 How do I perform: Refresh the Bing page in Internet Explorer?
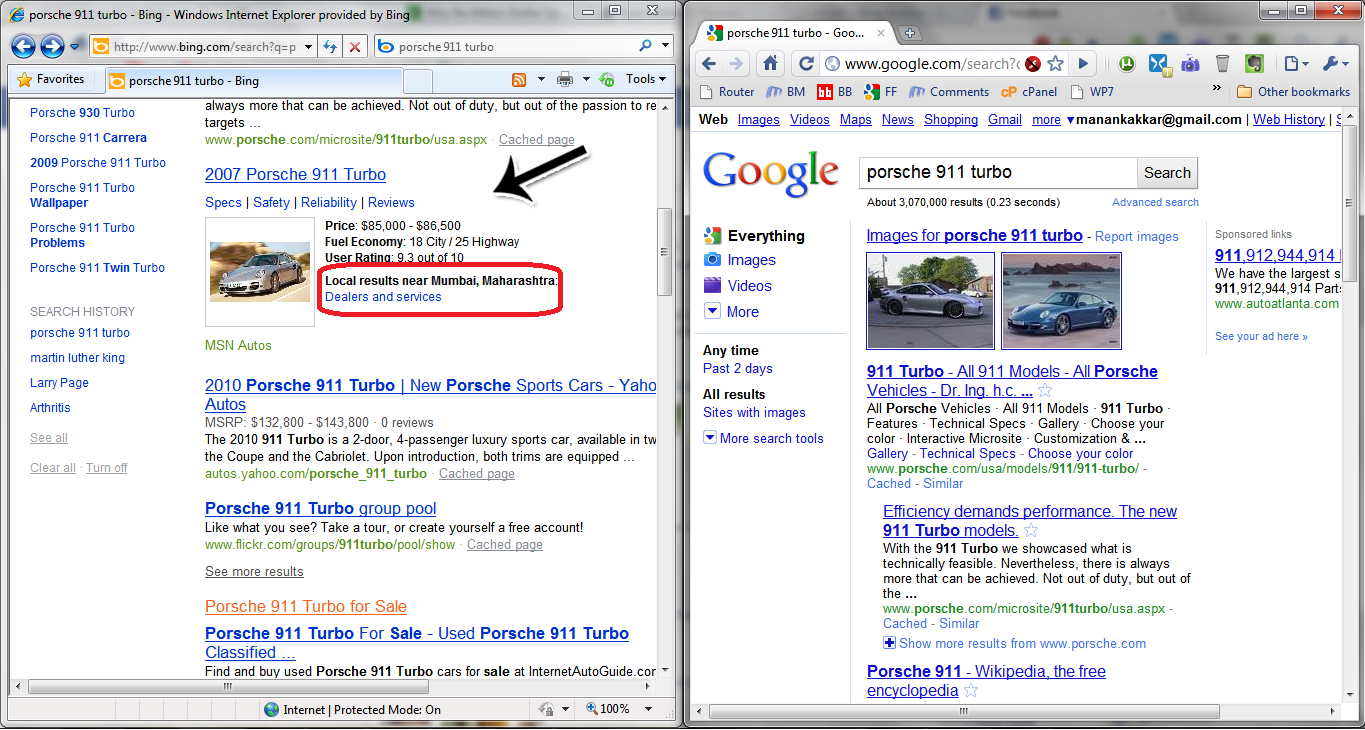point(330,47)
